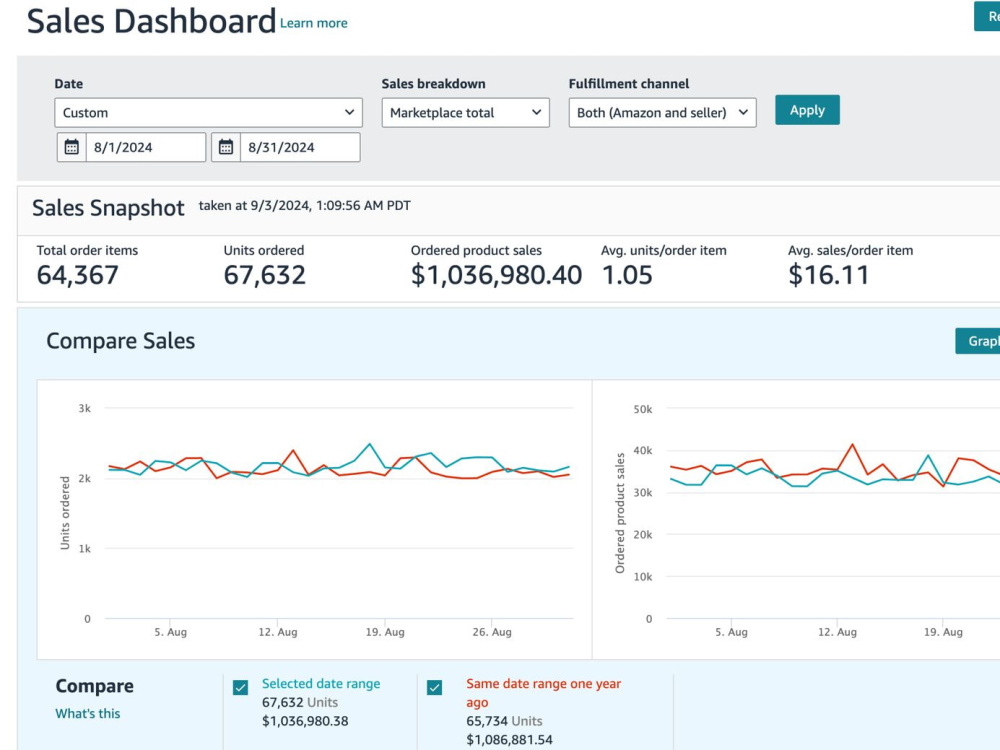Screen dimensions: 1000x750
Task: Expand the Fulfillment channel dropdown
Action: 663,112
